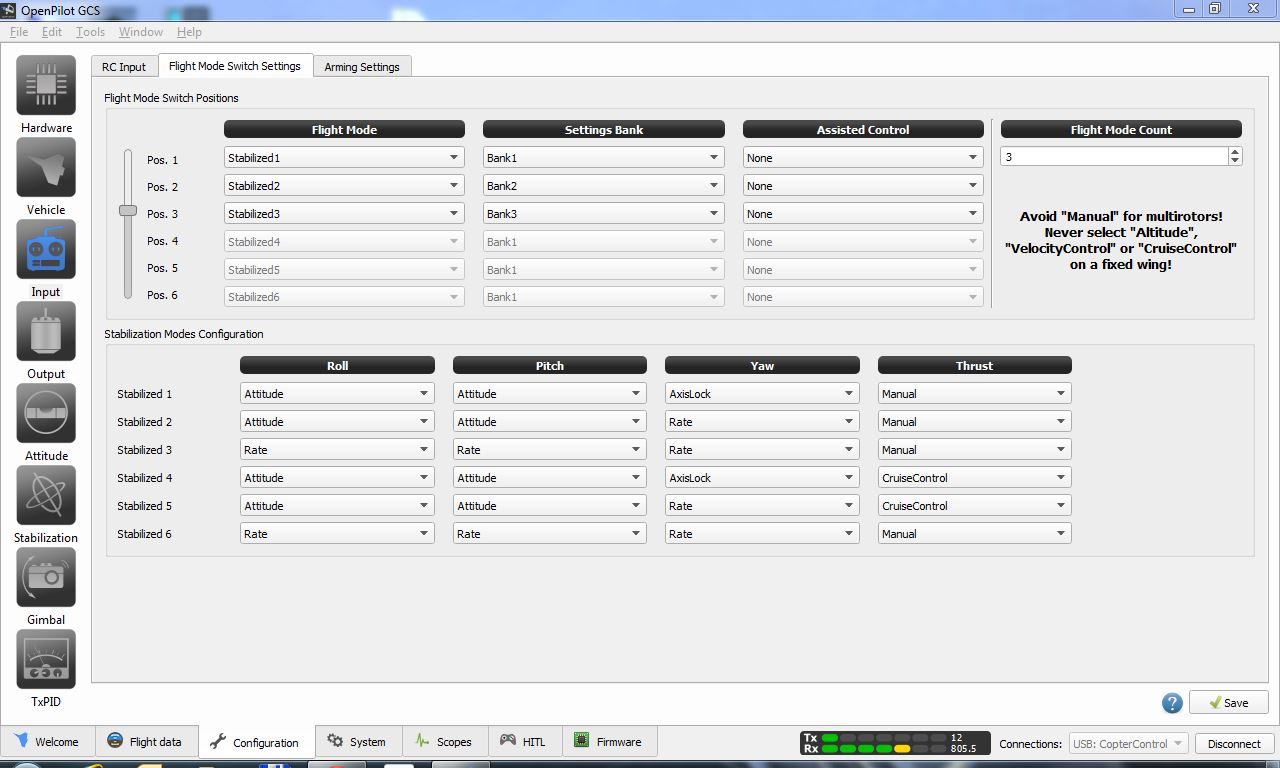Image resolution: width=1280 pixels, height=768 pixels.
Task: Open Stabilized 3 Roll Rate dropdown
Action: (337, 450)
